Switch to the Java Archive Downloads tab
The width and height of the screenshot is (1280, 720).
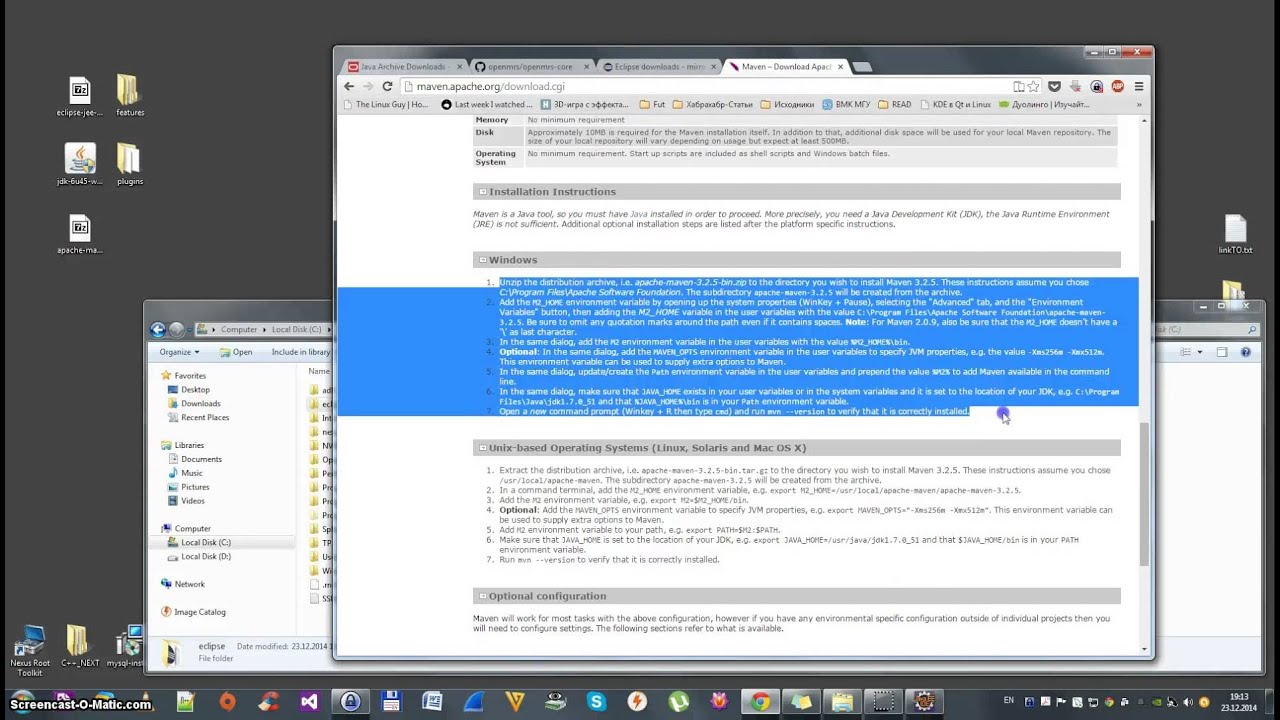coord(404,67)
